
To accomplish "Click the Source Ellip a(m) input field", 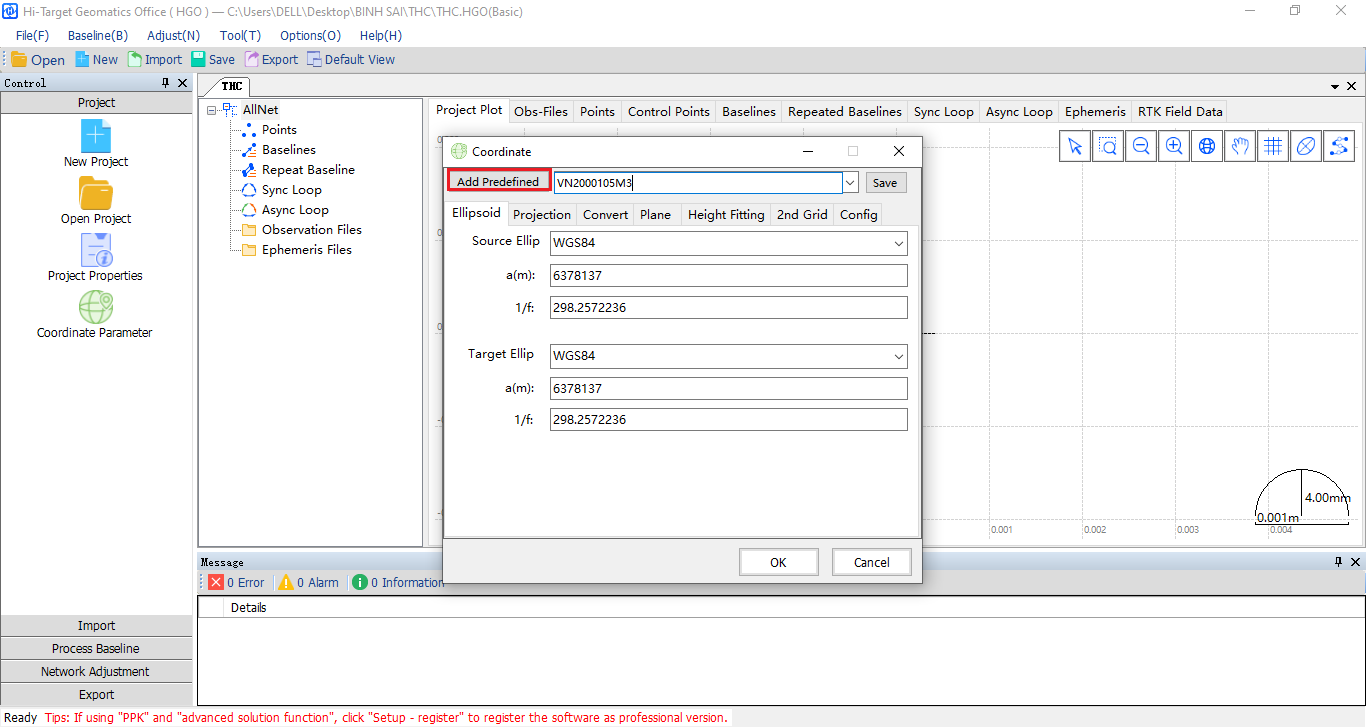I will point(728,276).
